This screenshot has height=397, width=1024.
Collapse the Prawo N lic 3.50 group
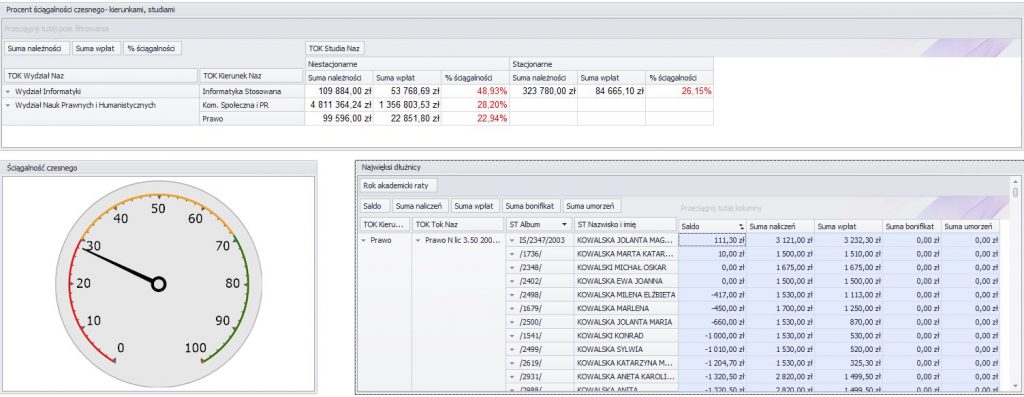[419, 240]
